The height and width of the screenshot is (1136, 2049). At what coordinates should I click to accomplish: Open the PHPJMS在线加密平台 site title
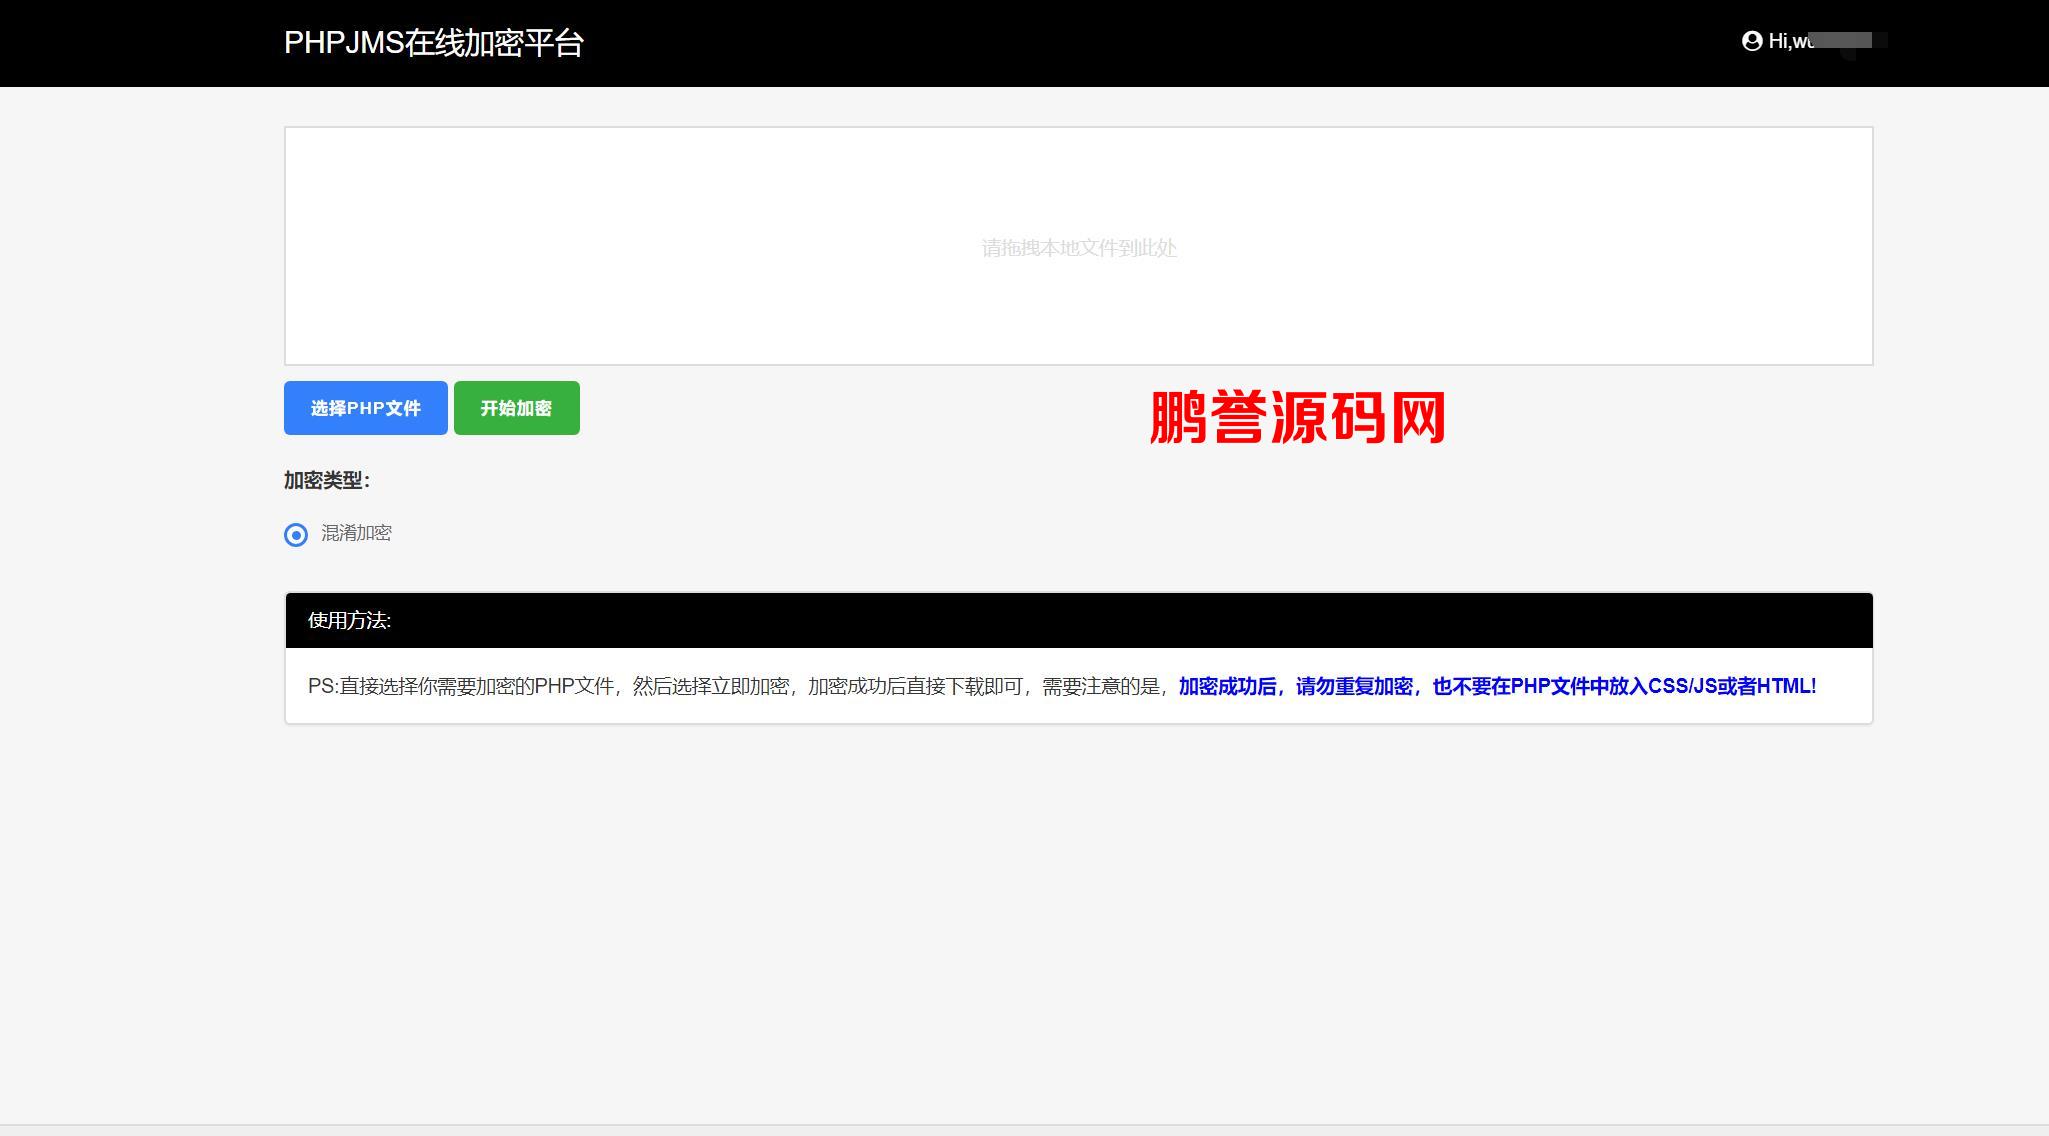tap(434, 43)
